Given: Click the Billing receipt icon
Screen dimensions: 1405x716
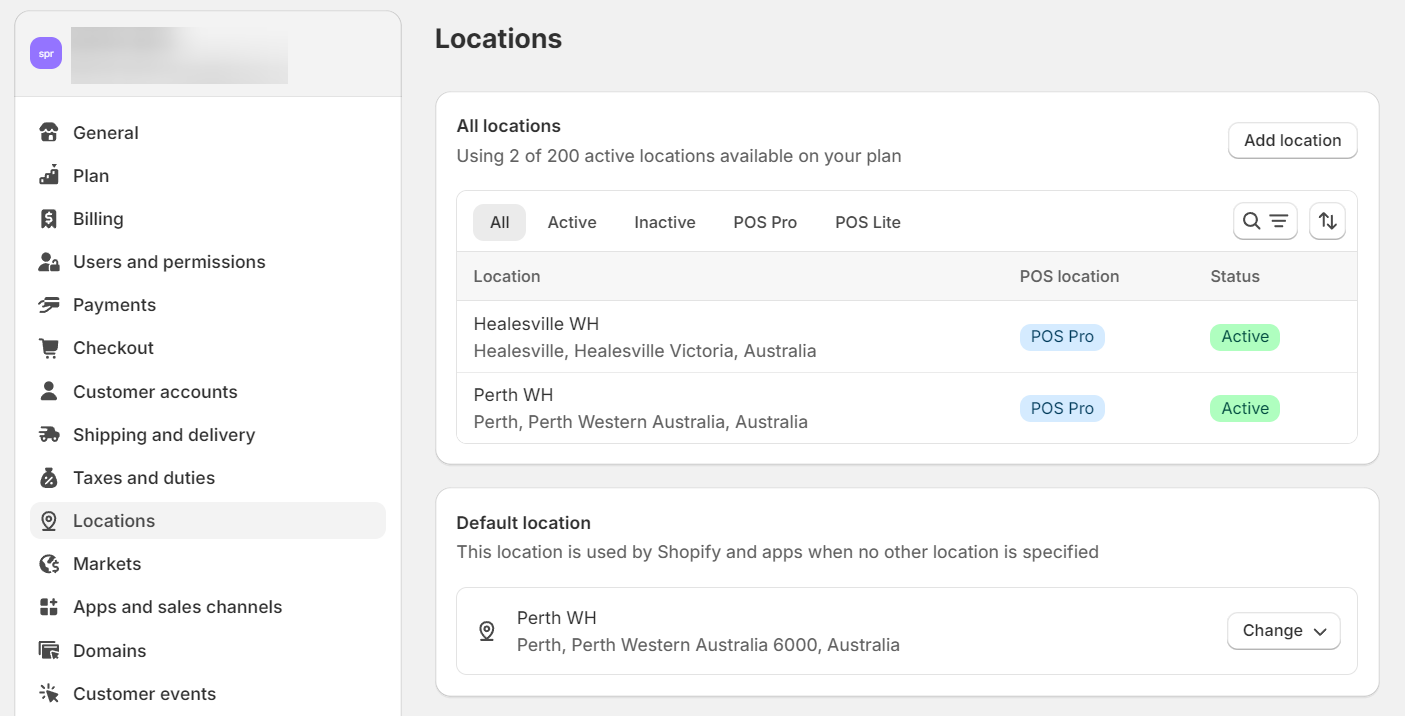Looking at the screenshot, I should click(49, 219).
